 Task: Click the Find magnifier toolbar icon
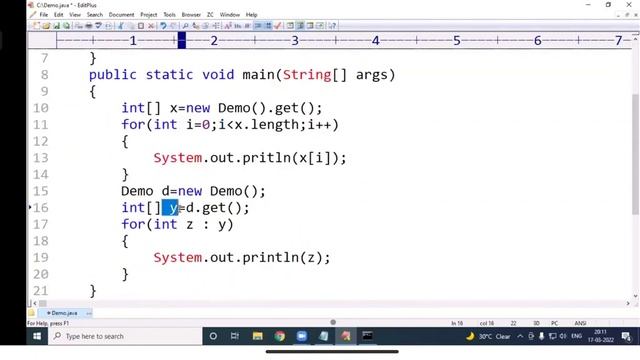[185, 26]
